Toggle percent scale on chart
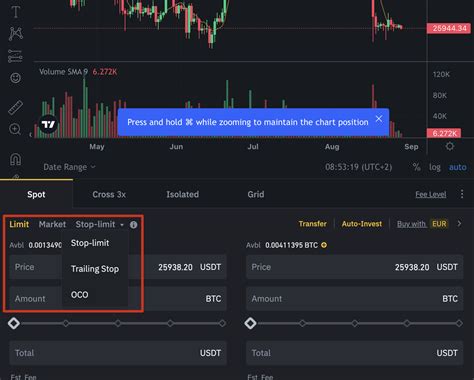Screen dimensions: 474x380 (x=416, y=167)
